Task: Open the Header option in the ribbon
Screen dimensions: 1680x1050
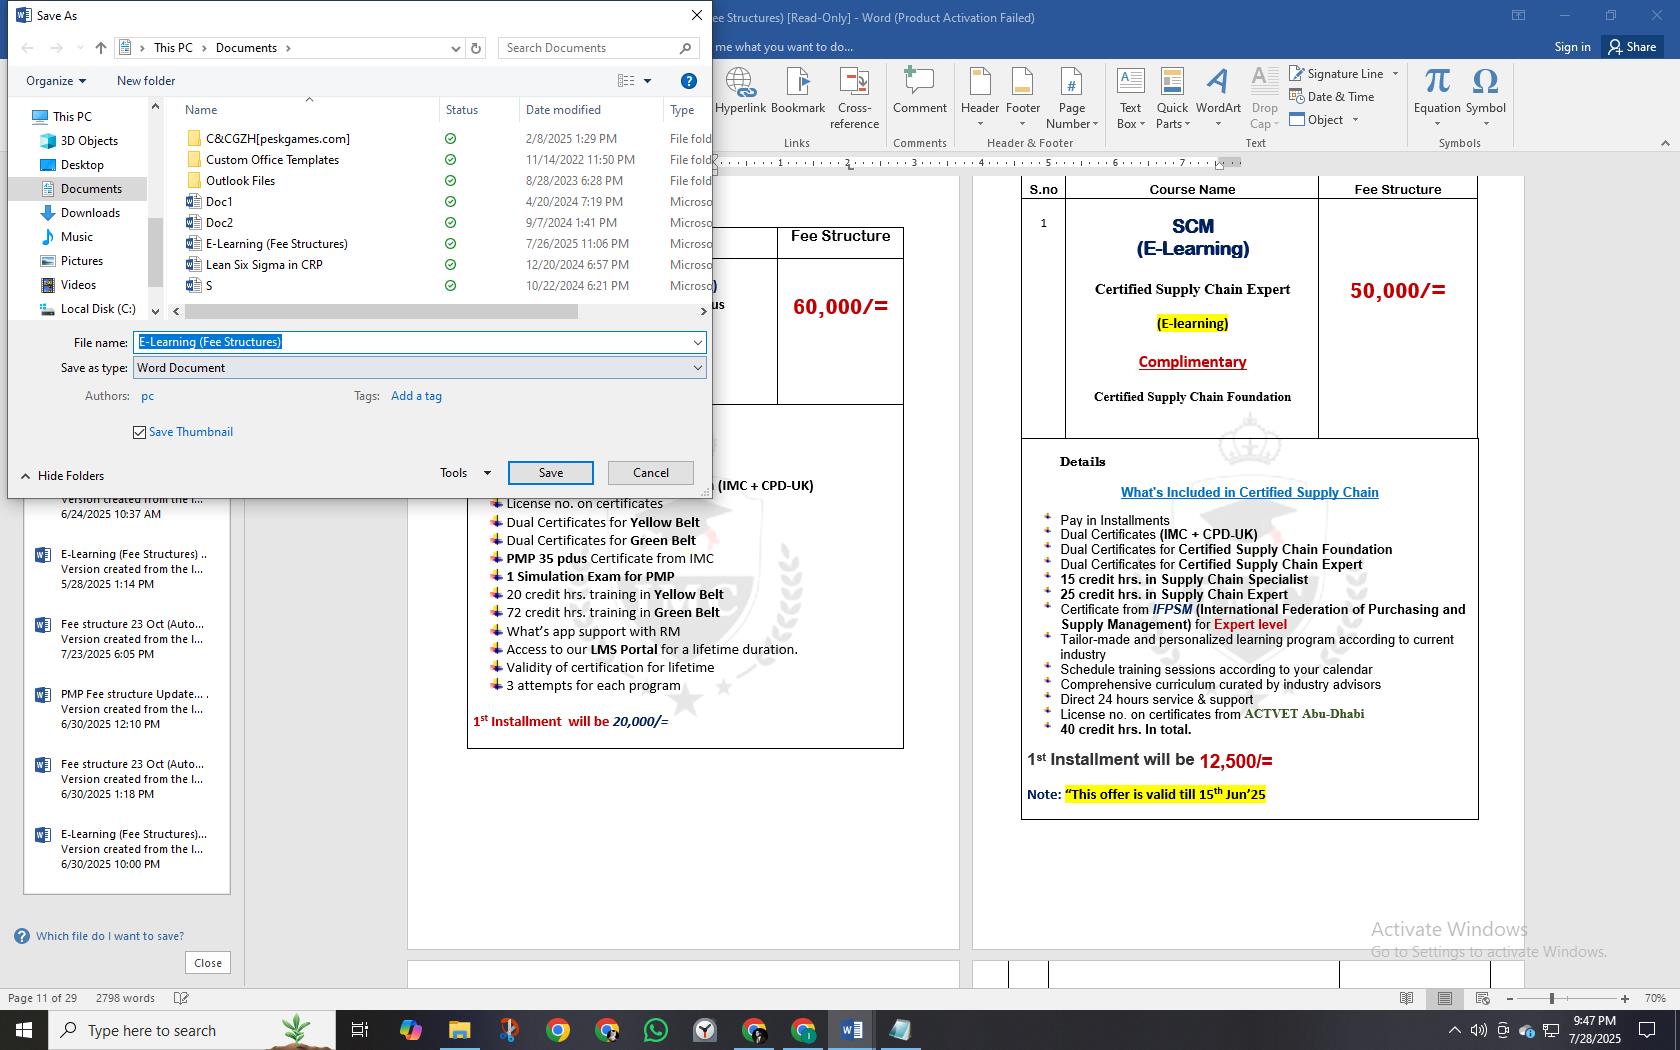Action: coord(980,98)
